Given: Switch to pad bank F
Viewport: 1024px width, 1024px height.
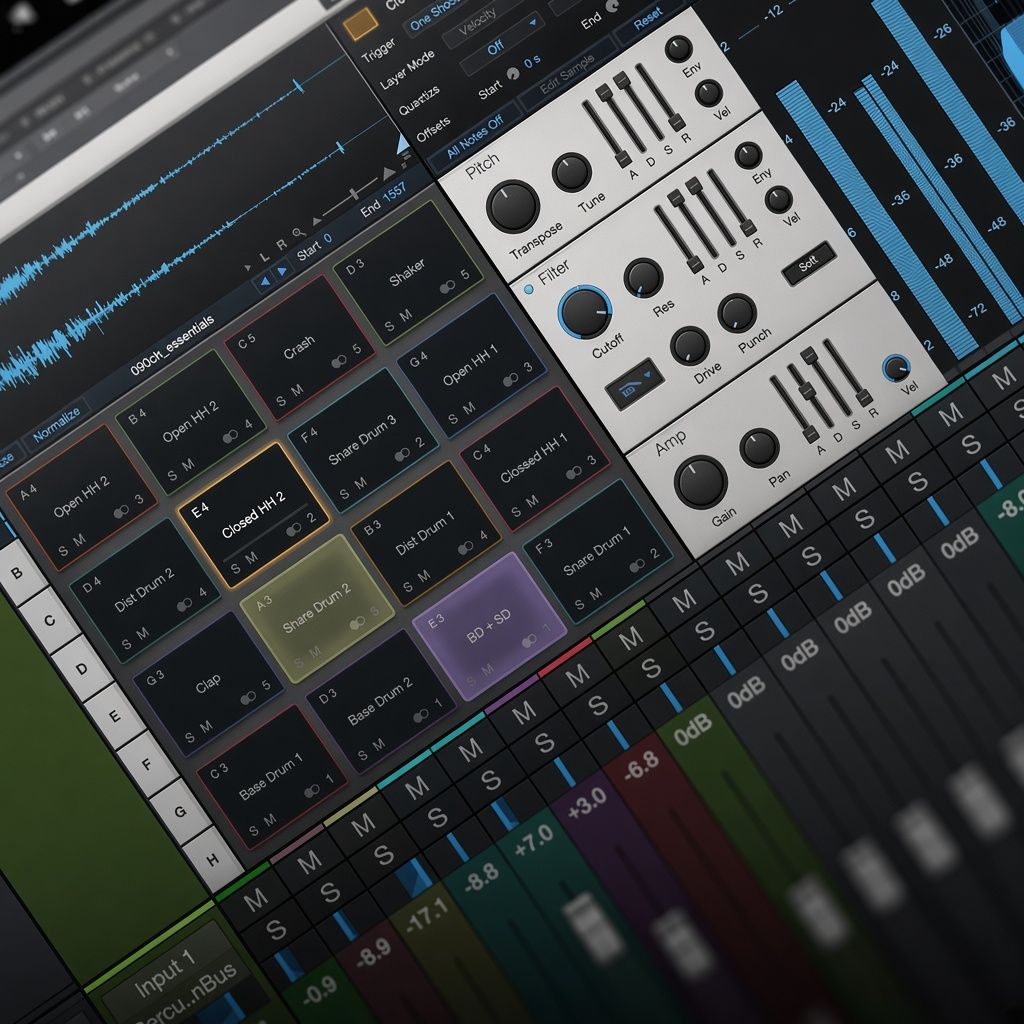Looking at the screenshot, I should (x=148, y=764).
